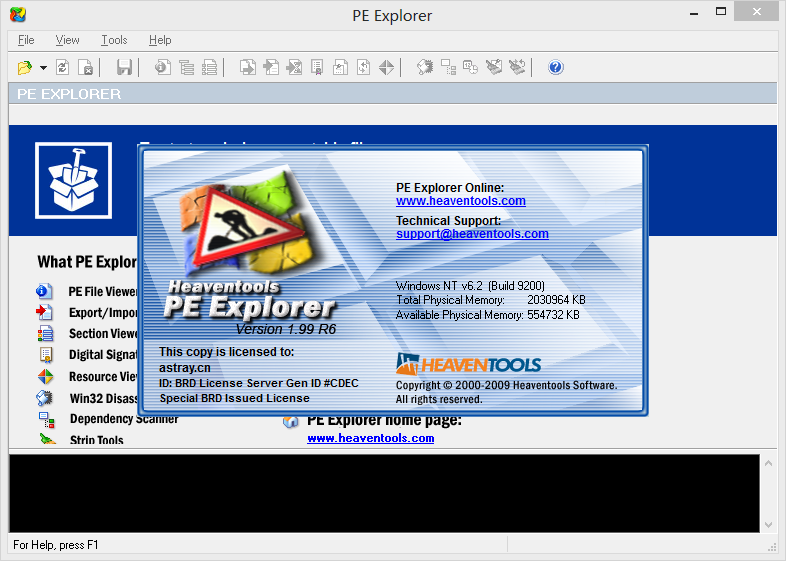Screen dimensions: 786x561
Task: Open the home page link below the dialog
Action: pos(370,438)
